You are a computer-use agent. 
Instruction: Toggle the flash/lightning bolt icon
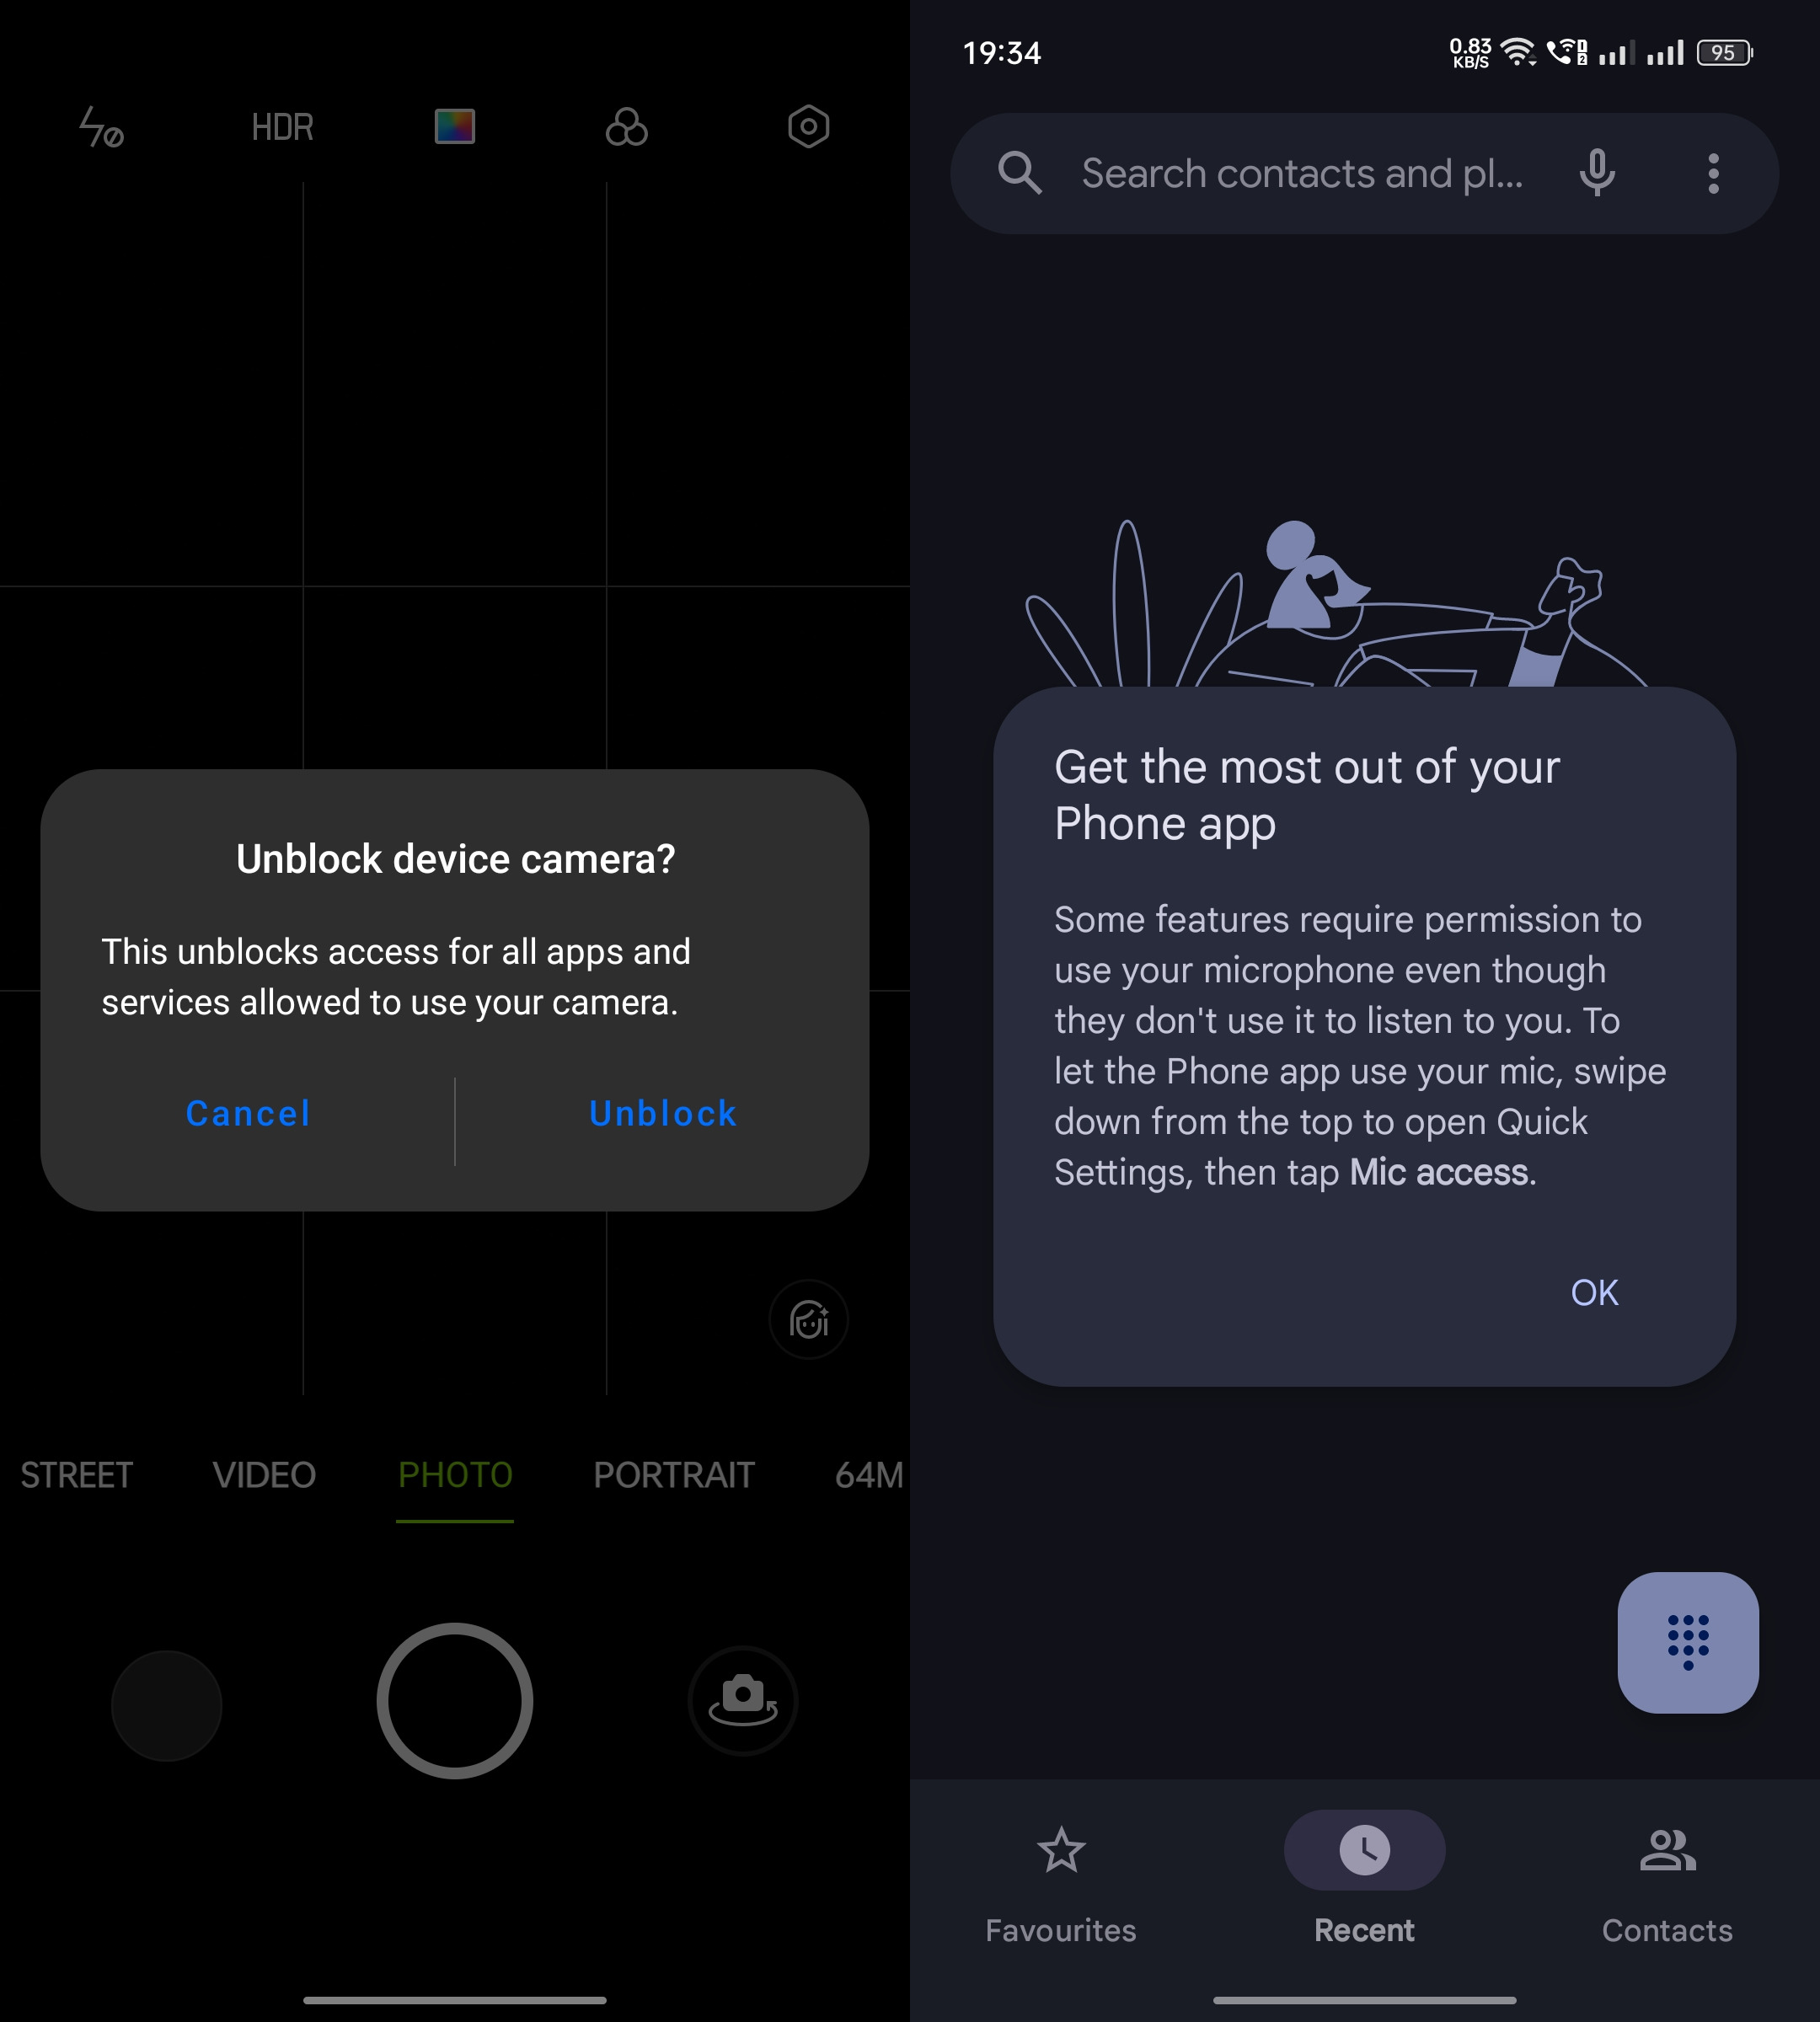coord(102,125)
